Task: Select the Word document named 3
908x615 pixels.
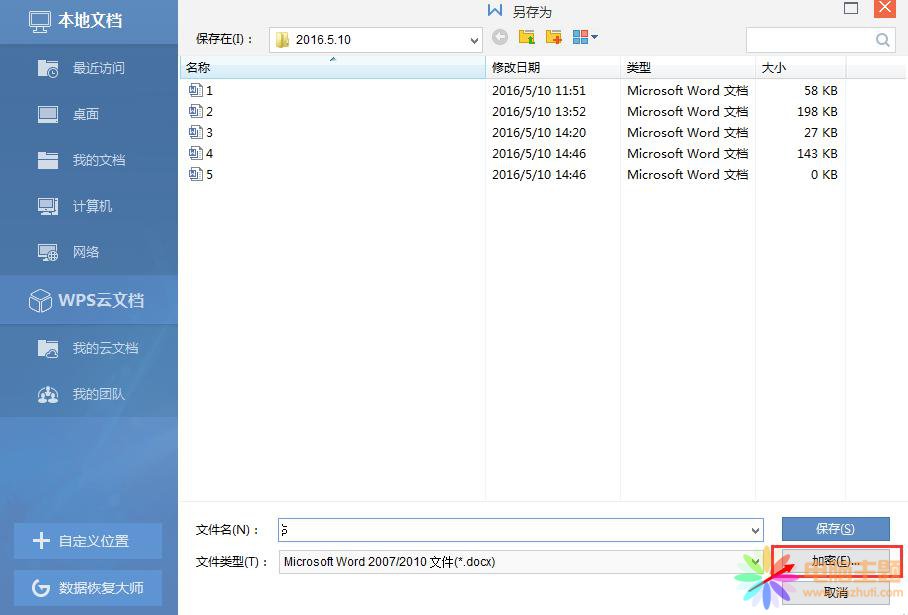Action: tap(206, 132)
